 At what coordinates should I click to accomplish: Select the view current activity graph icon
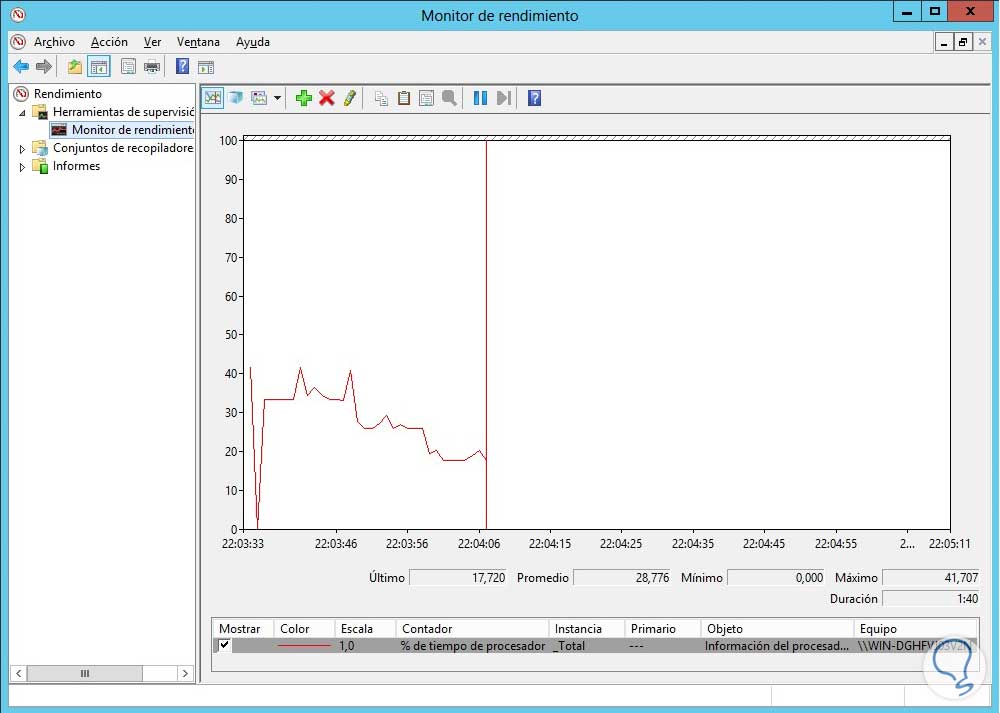click(213, 98)
